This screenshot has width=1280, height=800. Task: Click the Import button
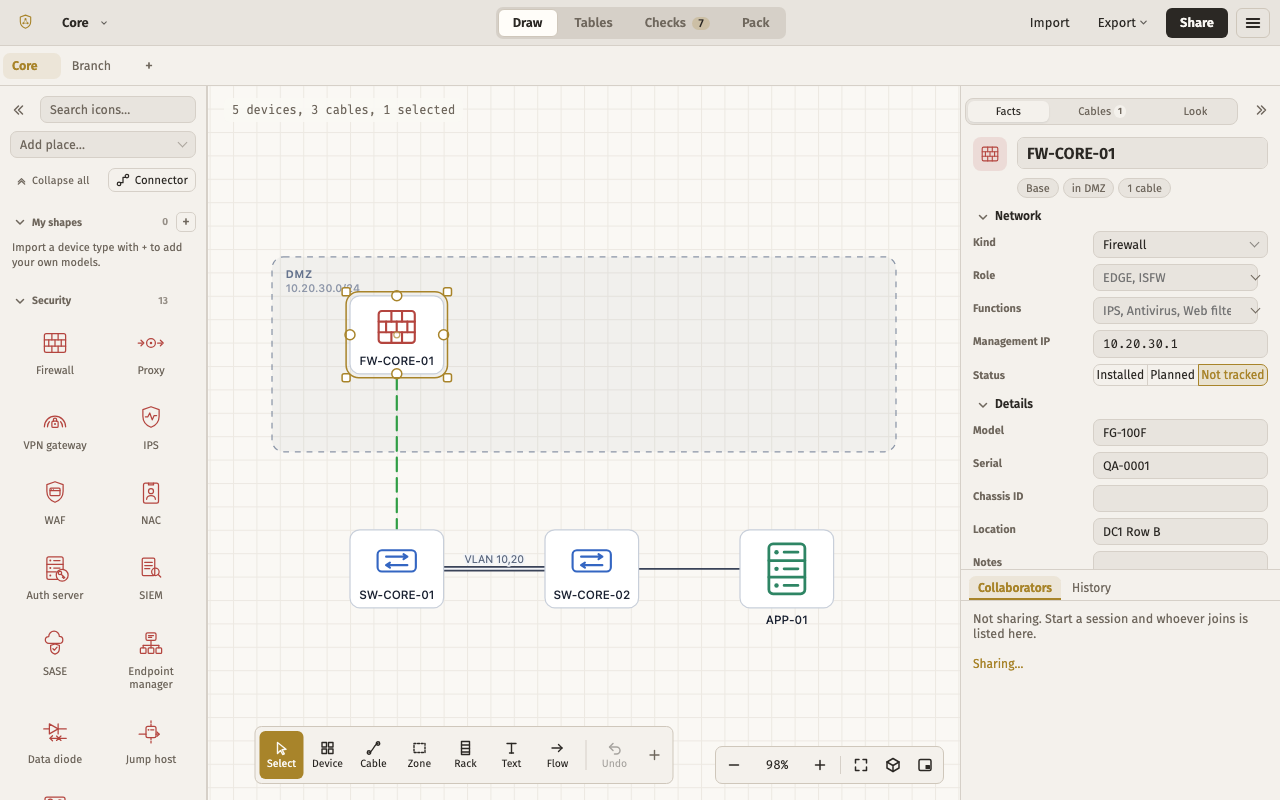coord(1049,23)
